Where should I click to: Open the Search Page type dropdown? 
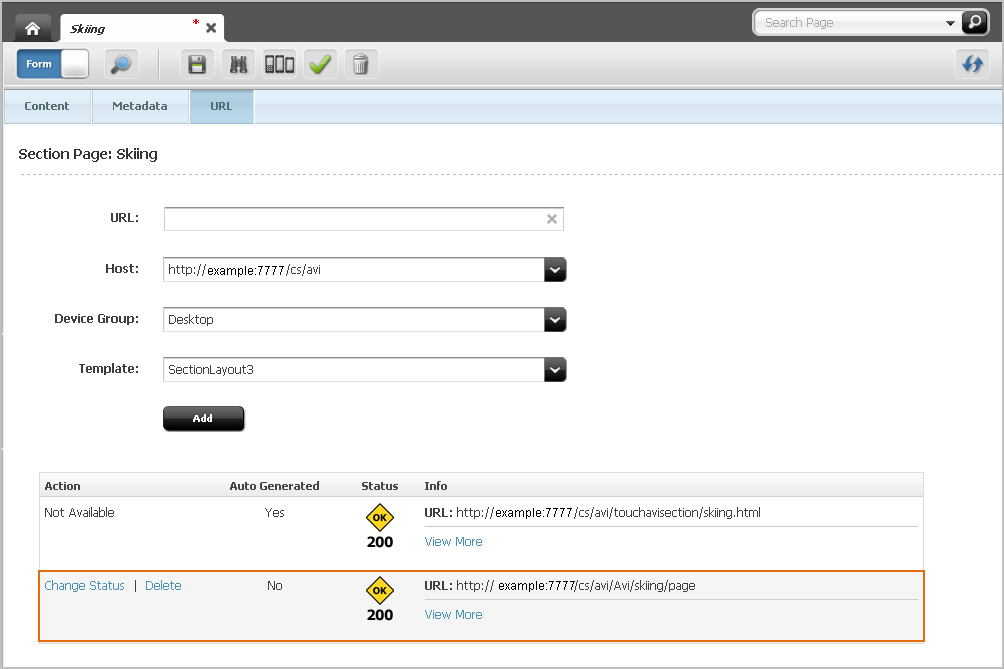click(x=950, y=23)
